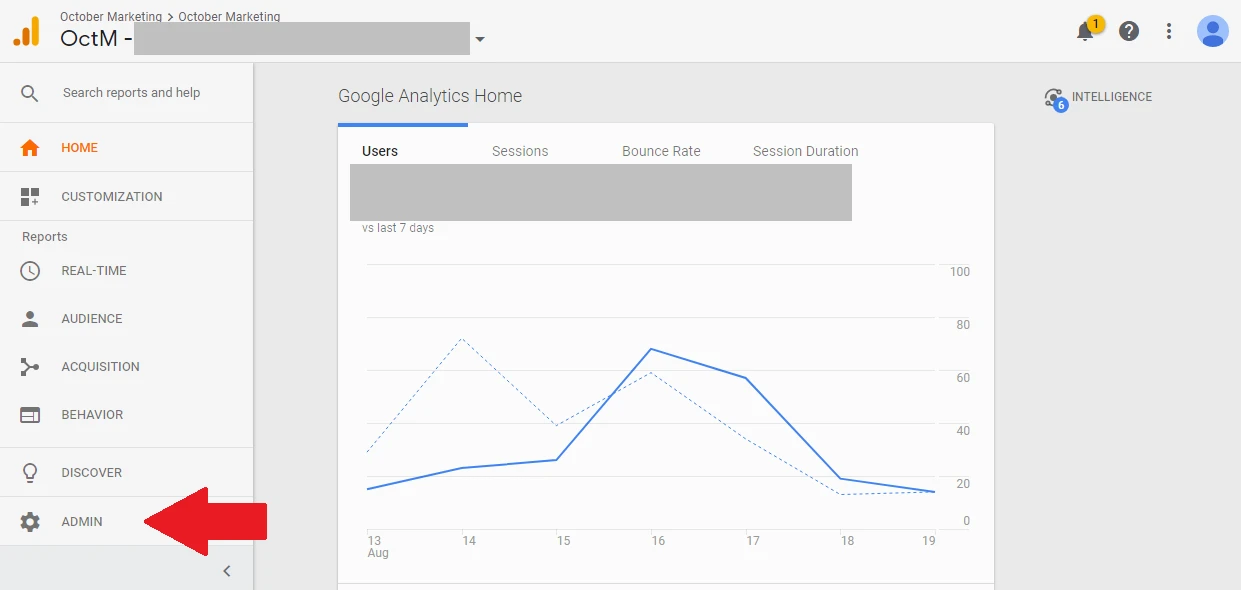Click the Discover lightbulb icon
The width and height of the screenshot is (1241, 590).
click(x=30, y=473)
